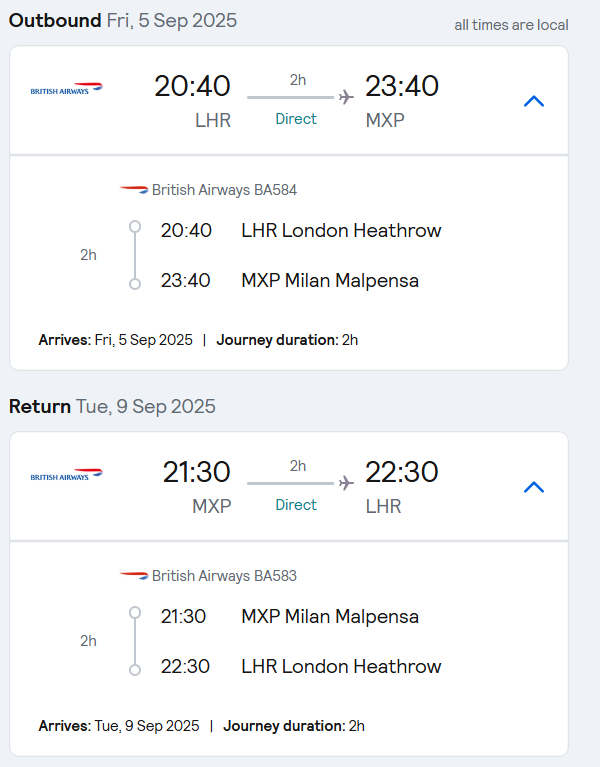
Task: Collapse the outbound flight details chevron
Action: coord(534,101)
